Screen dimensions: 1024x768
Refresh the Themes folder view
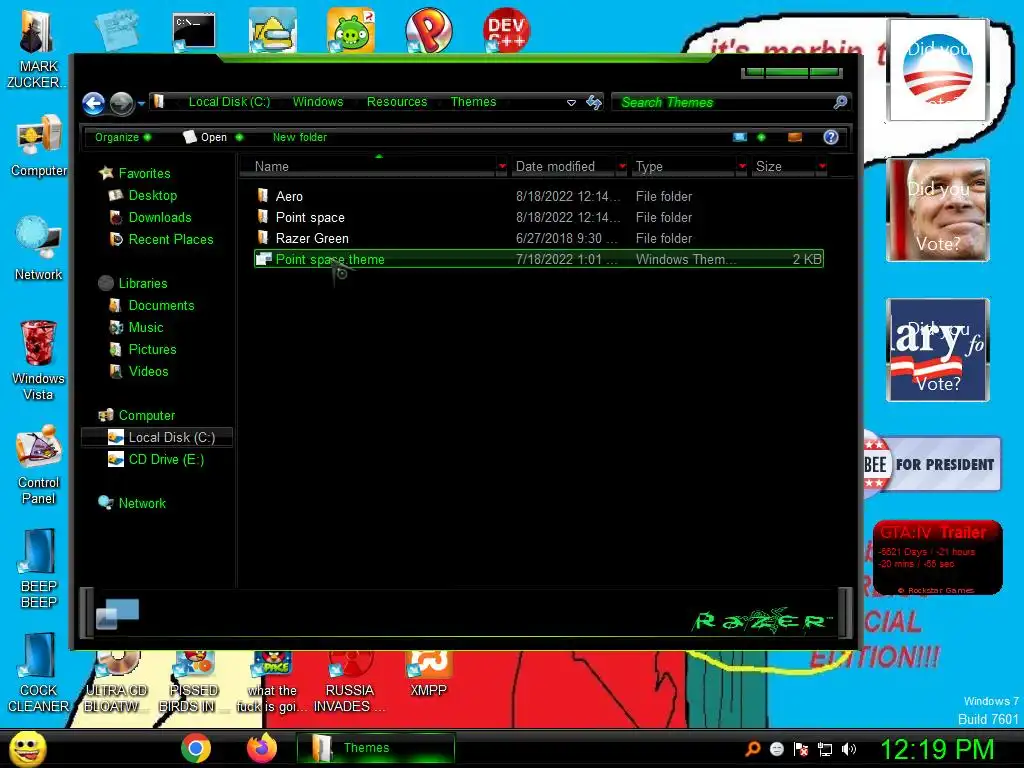pos(594,102)
